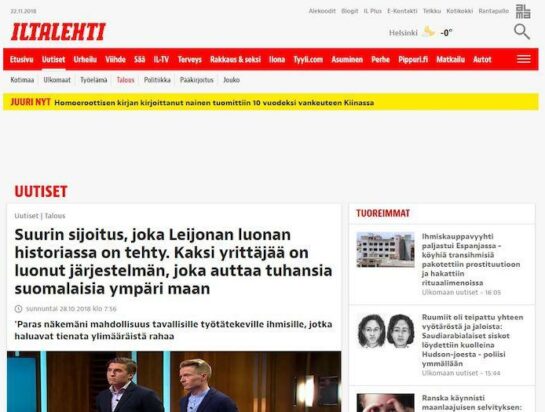The image size is (545, 412).
Task: Select the Uutiset navigation item
Action: tap(54, 59)
